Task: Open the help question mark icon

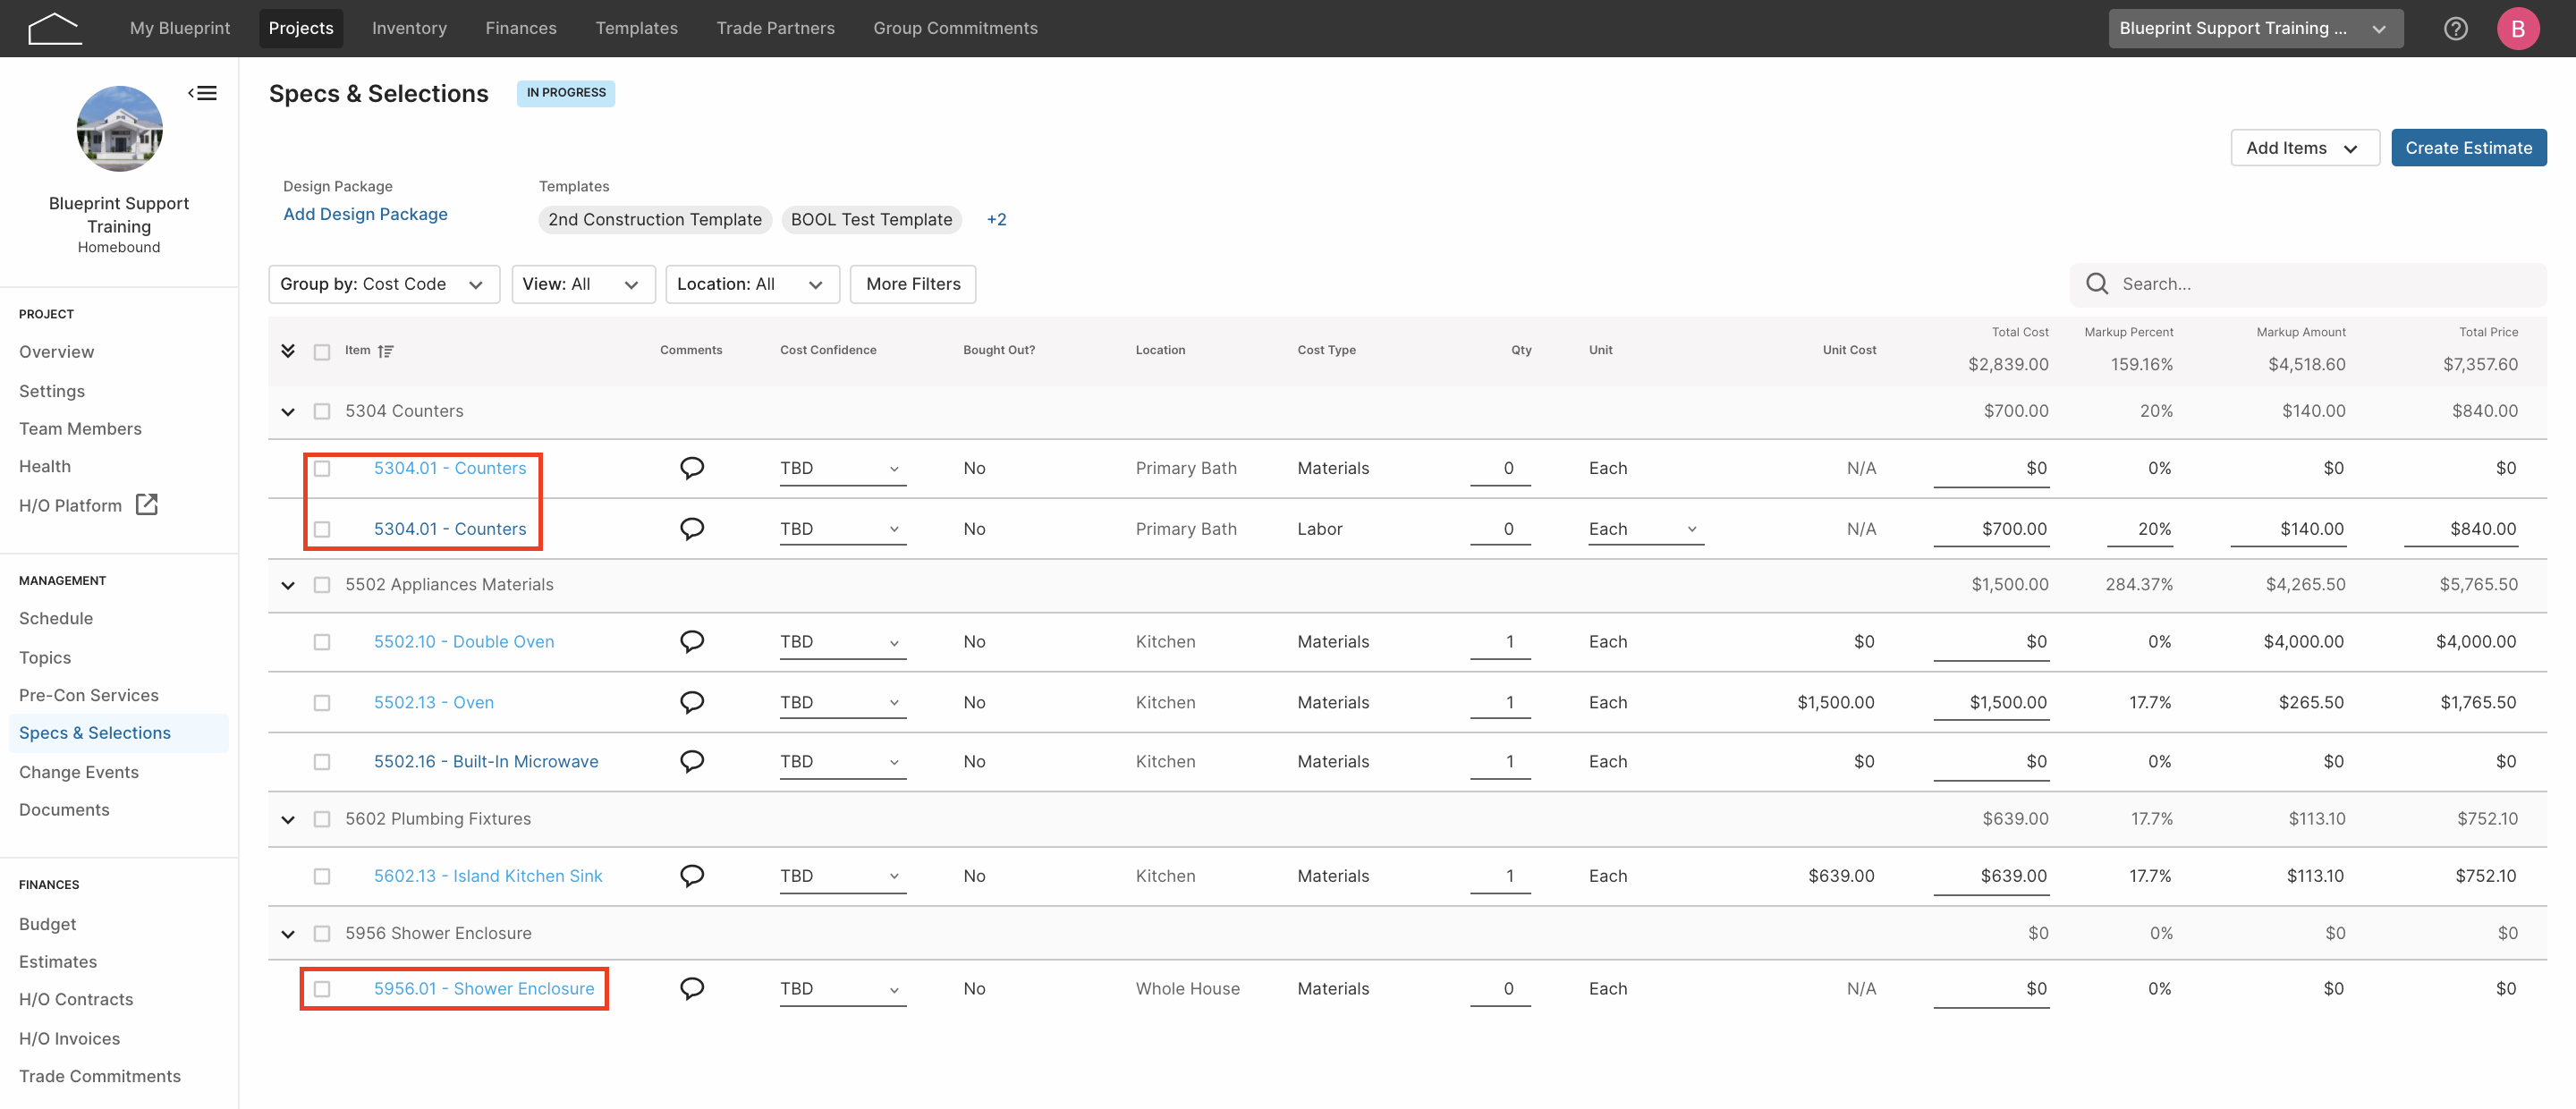Action: click(2455, 28)
